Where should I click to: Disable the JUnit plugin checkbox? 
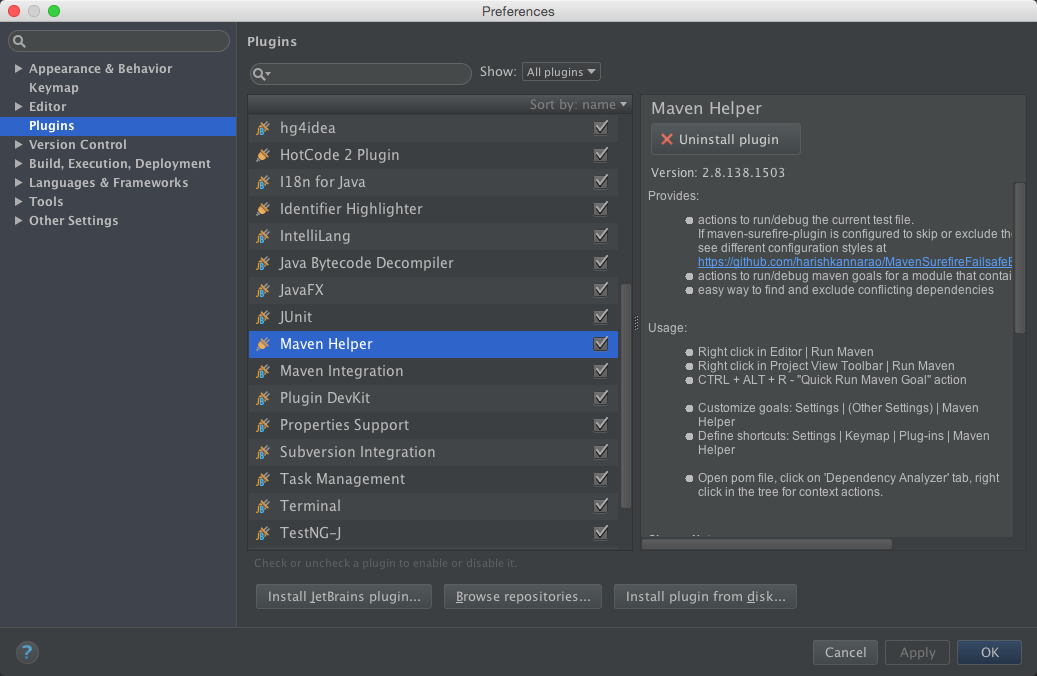[601, 316]
